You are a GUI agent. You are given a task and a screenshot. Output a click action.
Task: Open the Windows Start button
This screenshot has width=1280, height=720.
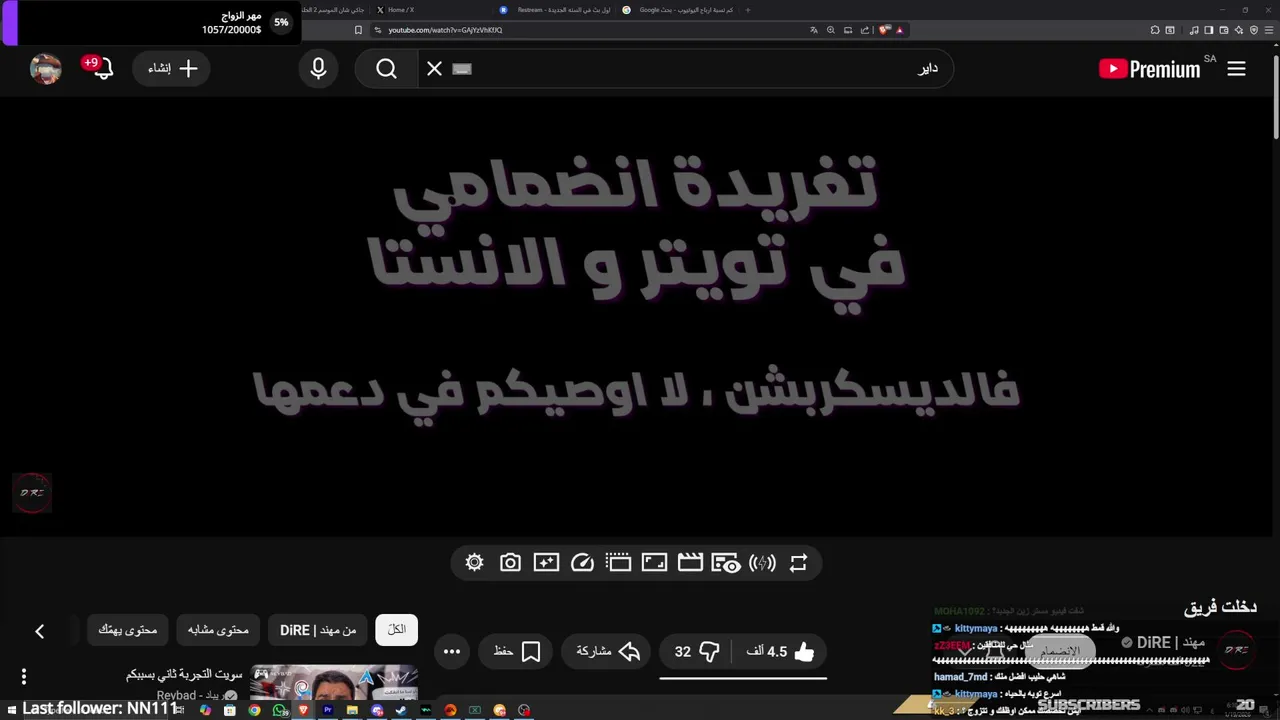coord(11,710)
